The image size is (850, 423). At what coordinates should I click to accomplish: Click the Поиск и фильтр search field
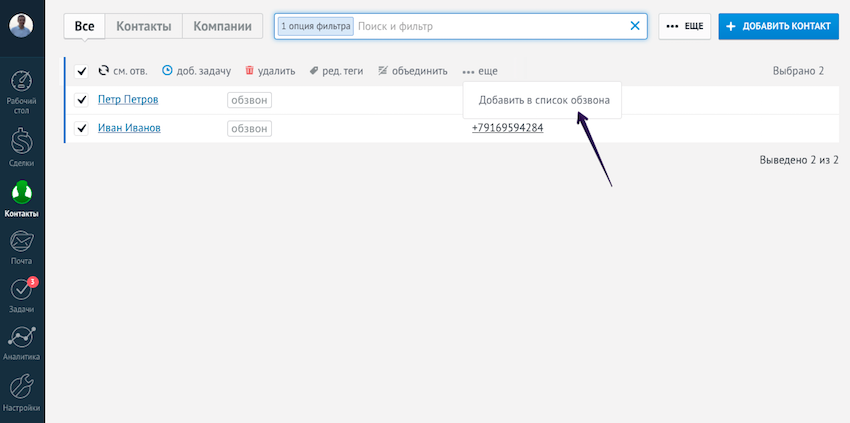pos(490,26)
